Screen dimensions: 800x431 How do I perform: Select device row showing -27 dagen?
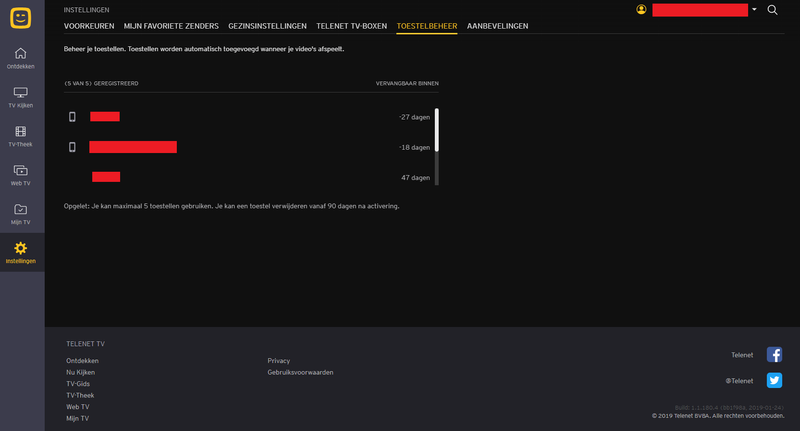(249, 117)
